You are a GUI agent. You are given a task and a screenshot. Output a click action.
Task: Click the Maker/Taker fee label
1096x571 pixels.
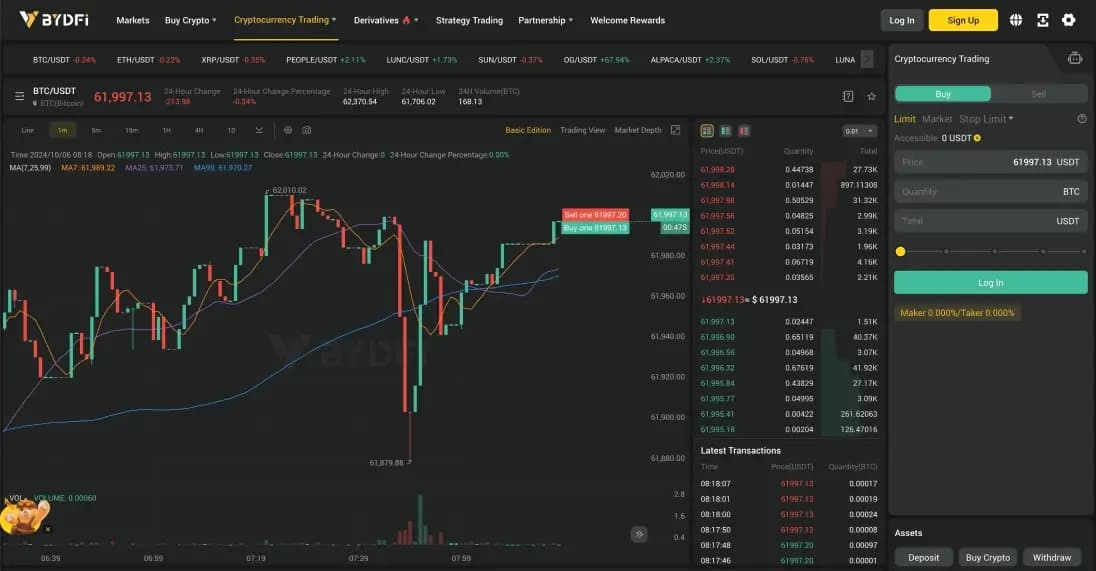point(957,313)
